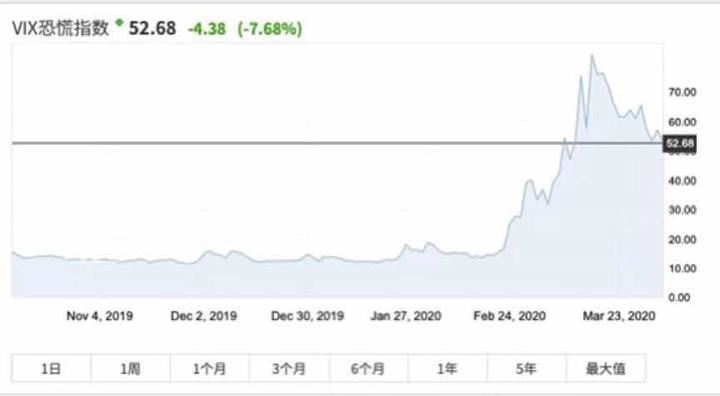Choose the 最大值 range button
Screen dimensions: 720x396
pos(606,368)
